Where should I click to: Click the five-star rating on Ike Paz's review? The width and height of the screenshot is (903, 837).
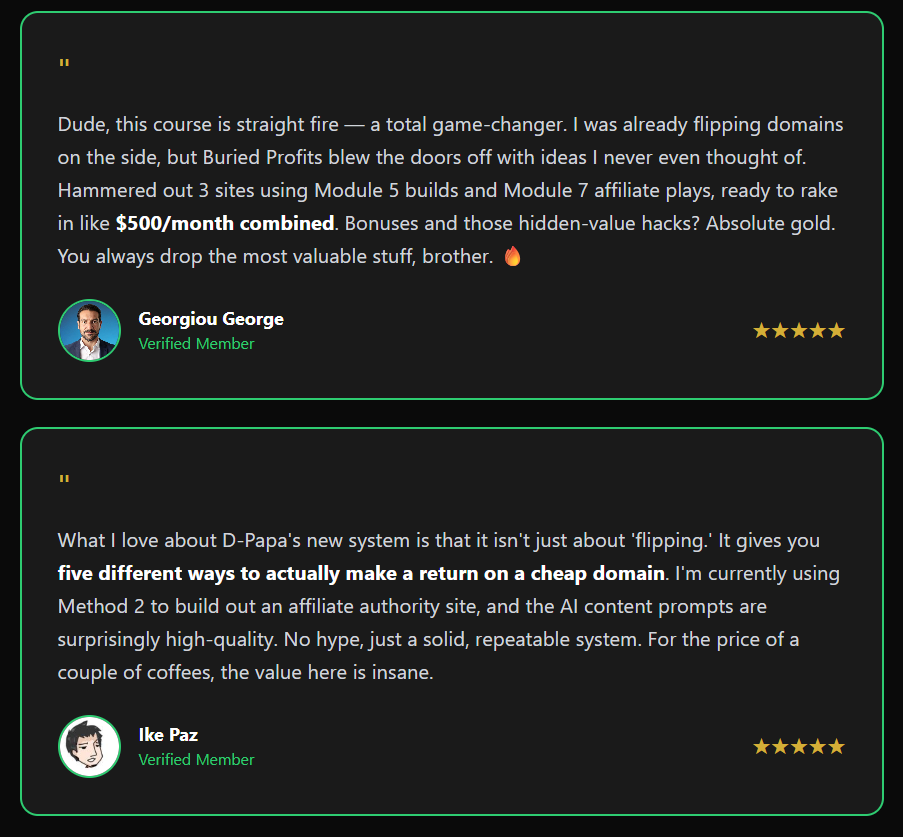(x=798, y=747)
